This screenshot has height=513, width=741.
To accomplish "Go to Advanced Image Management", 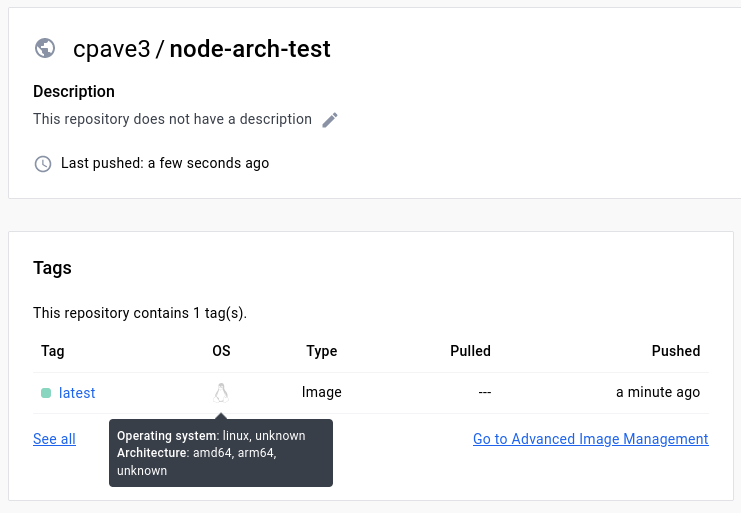I will [x=590, y=439].
